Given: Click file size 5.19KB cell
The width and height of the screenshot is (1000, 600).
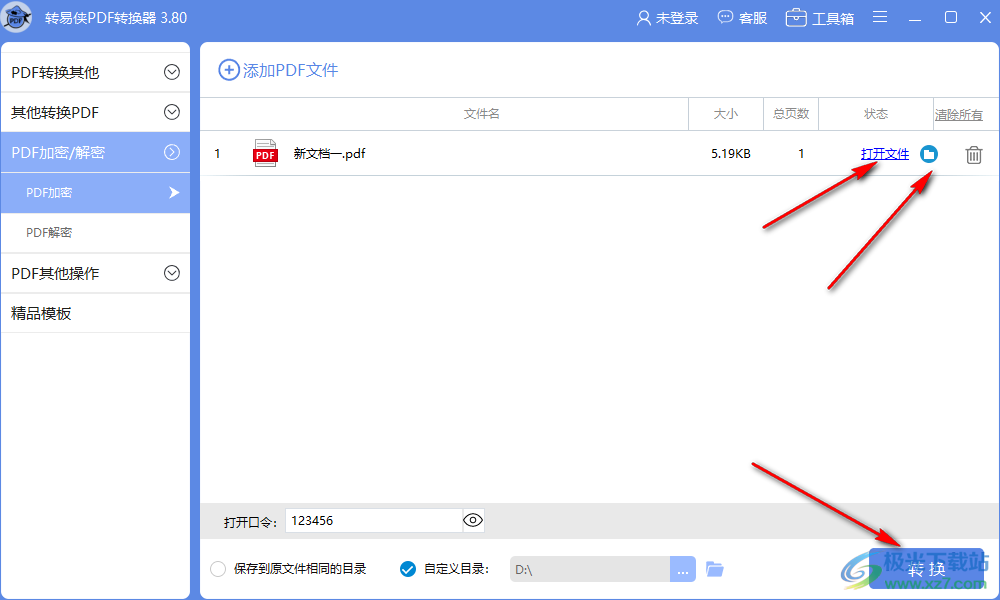Looking at the screenshot, I should click(731, 154).
